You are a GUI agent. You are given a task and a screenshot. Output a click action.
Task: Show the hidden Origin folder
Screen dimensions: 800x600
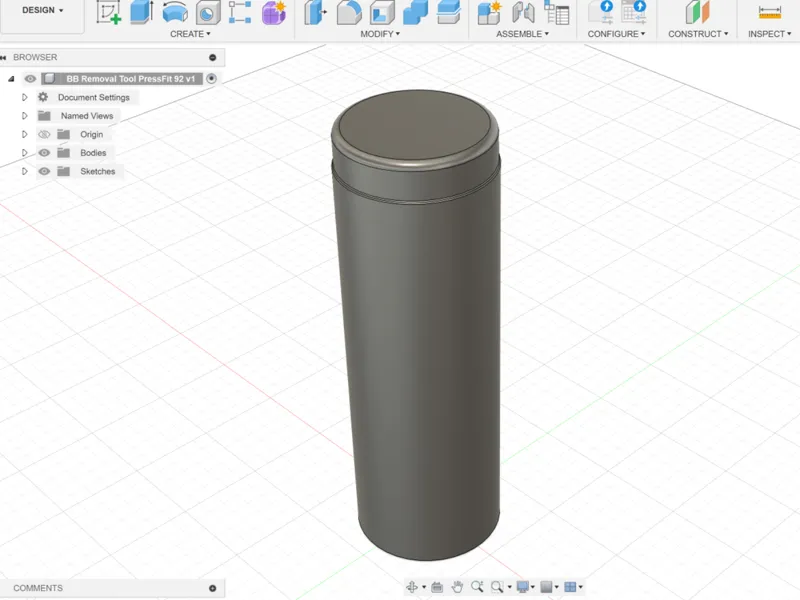[44, 134]
